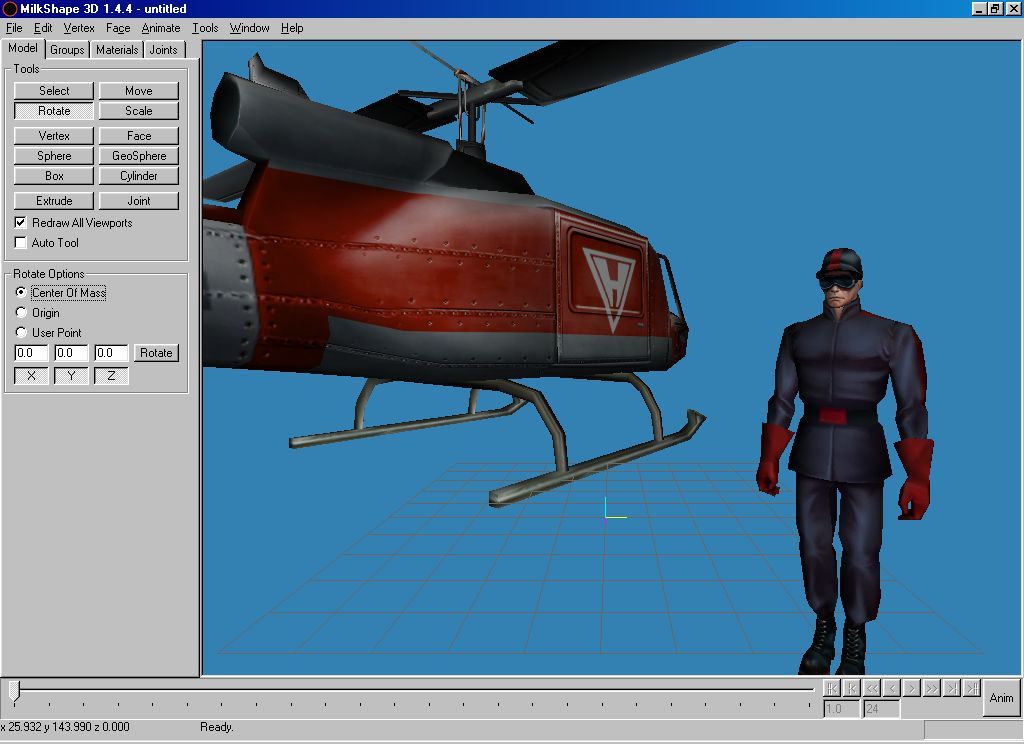Go to first frame playback button
The image size is (1024, 744).
(x=831, y=688)
